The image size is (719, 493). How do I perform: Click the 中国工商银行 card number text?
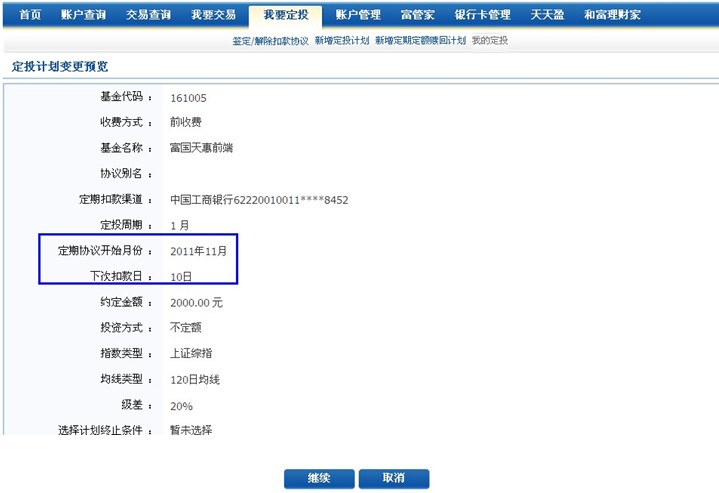pos(259,200)
